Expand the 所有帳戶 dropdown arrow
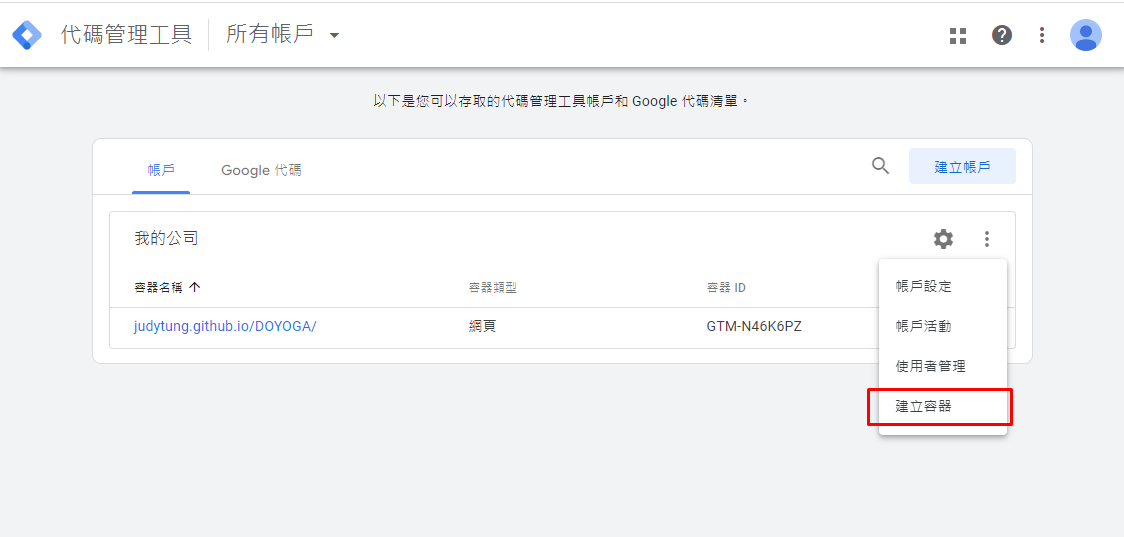The image size is (1124, 537). (x=333, y=35)
